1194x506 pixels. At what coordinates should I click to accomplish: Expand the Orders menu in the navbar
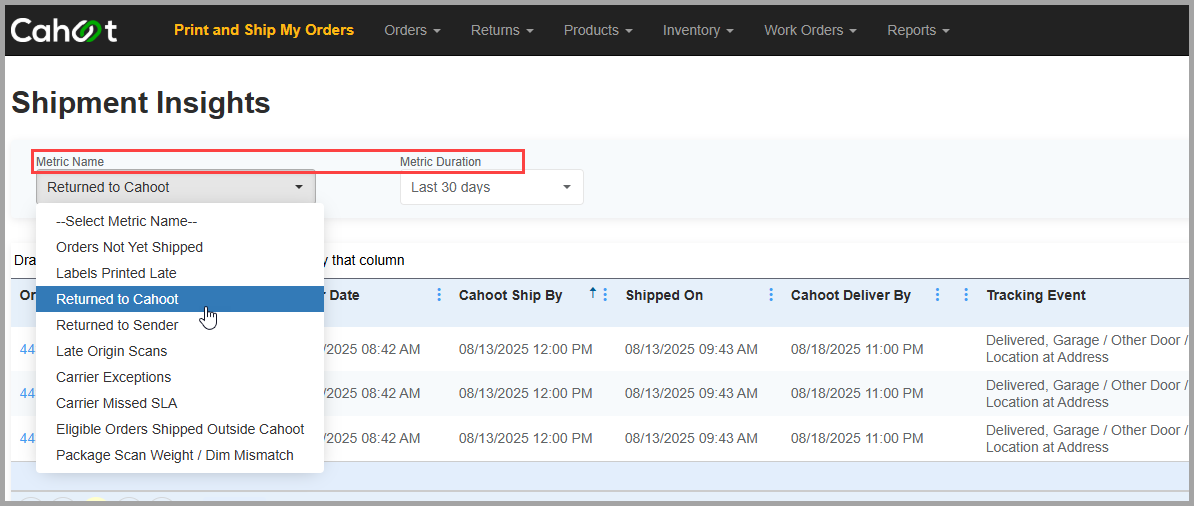413,30
